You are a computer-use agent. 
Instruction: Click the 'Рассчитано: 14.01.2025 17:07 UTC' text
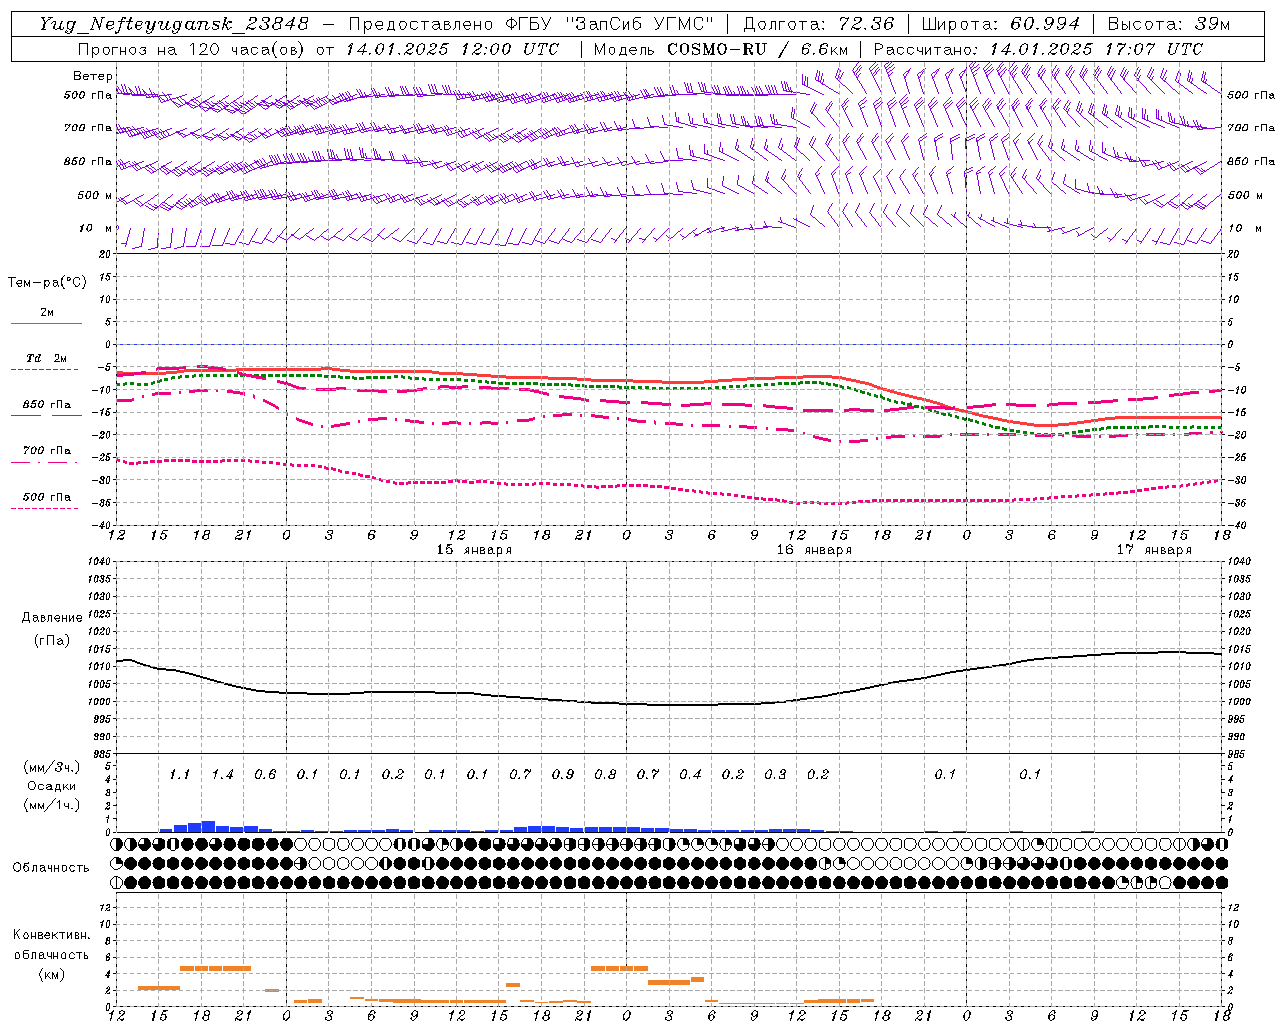1038,49
